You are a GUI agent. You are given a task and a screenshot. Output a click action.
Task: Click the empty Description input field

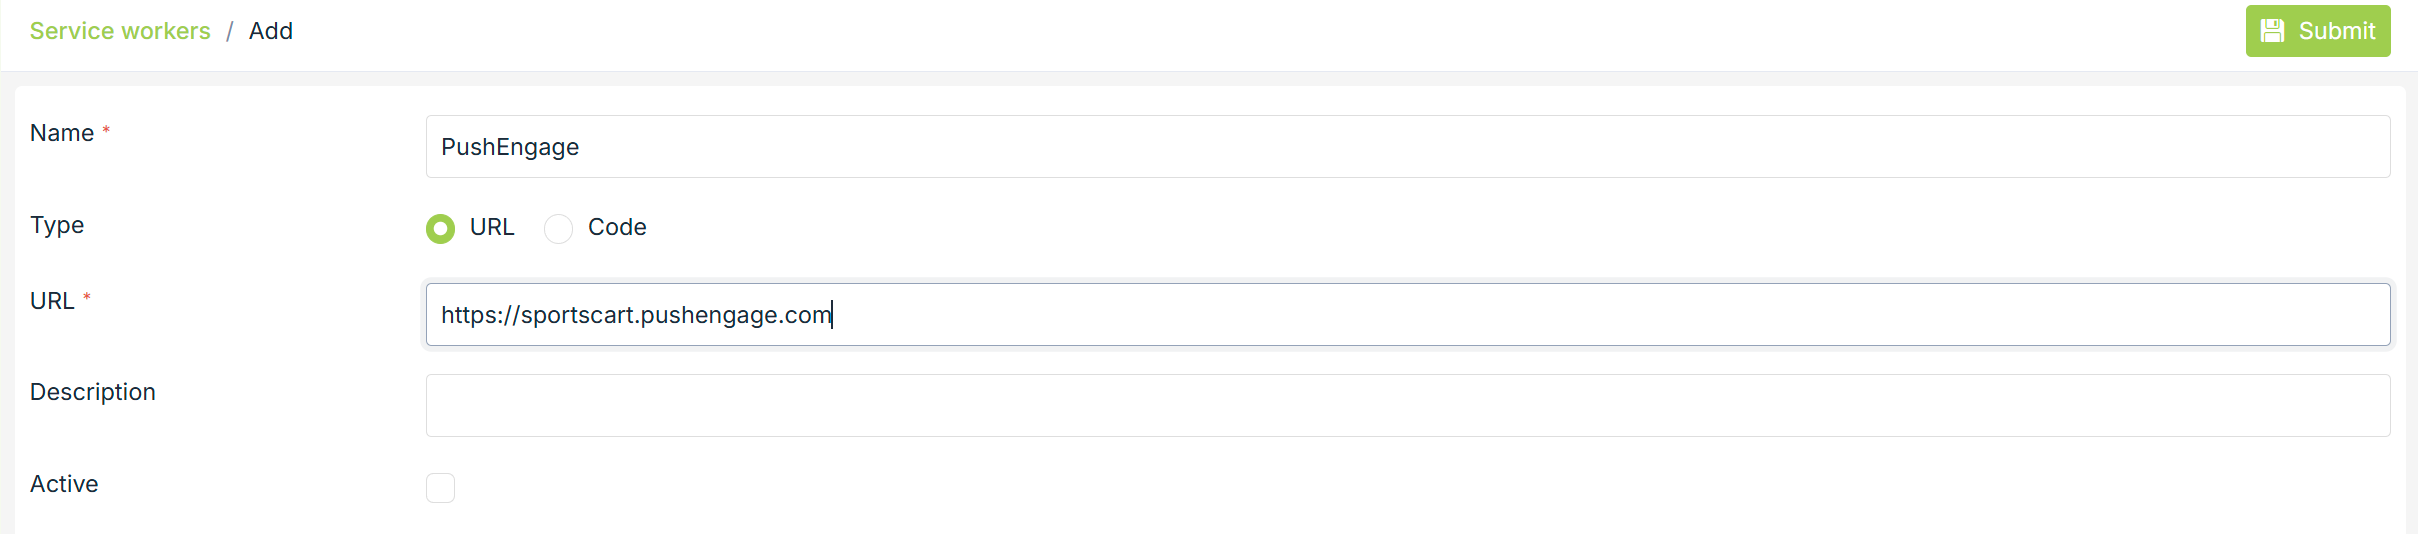click(1407, 406)
